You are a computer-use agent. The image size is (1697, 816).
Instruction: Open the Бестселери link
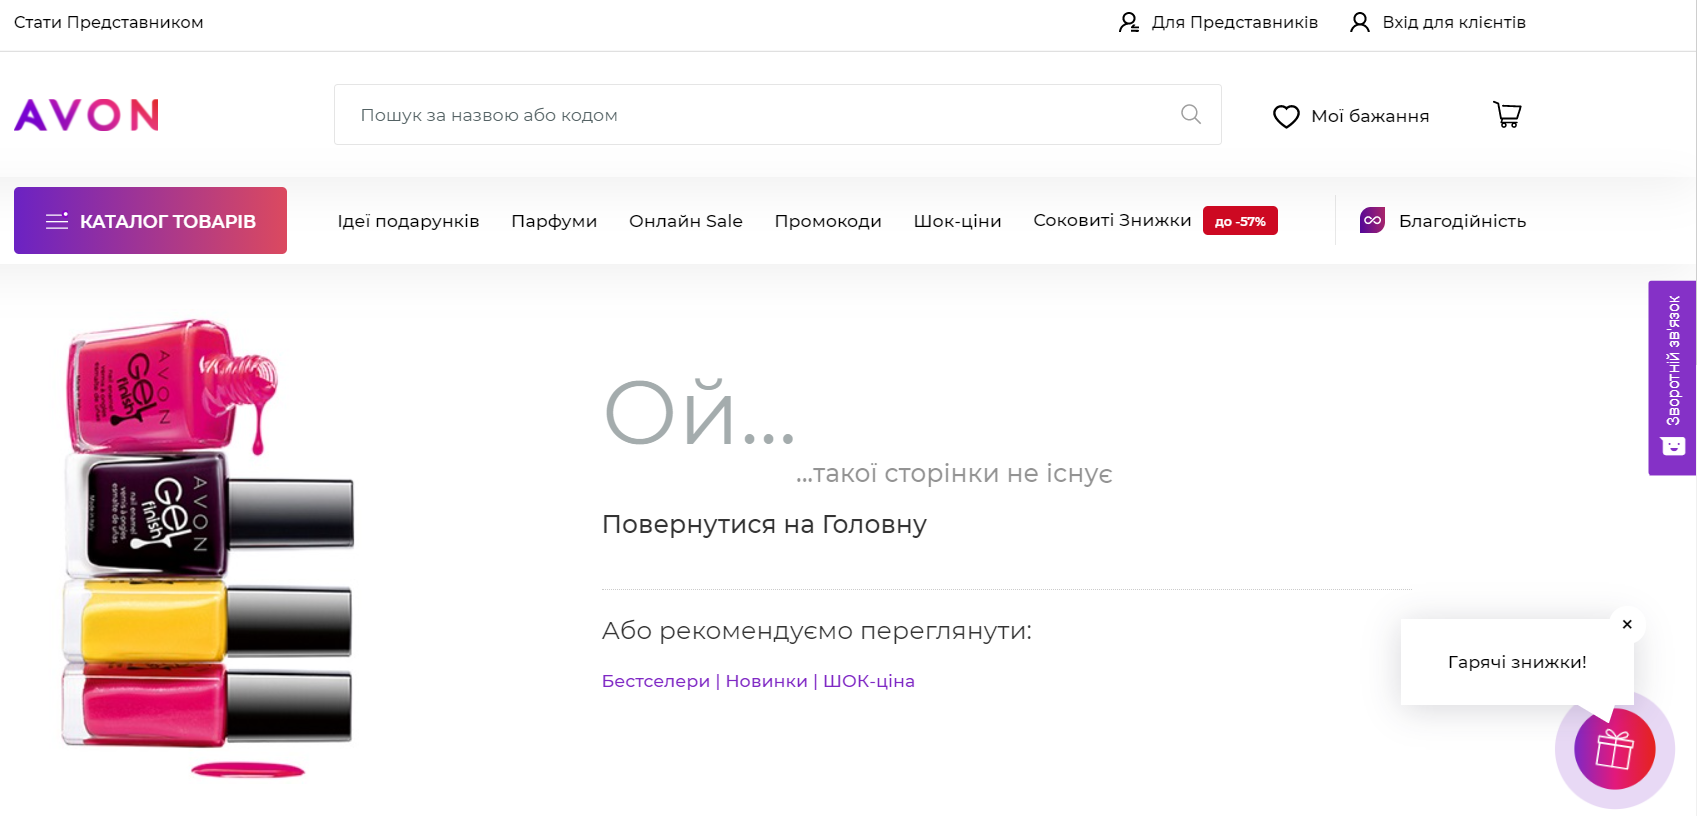click(x=655, y=681)
